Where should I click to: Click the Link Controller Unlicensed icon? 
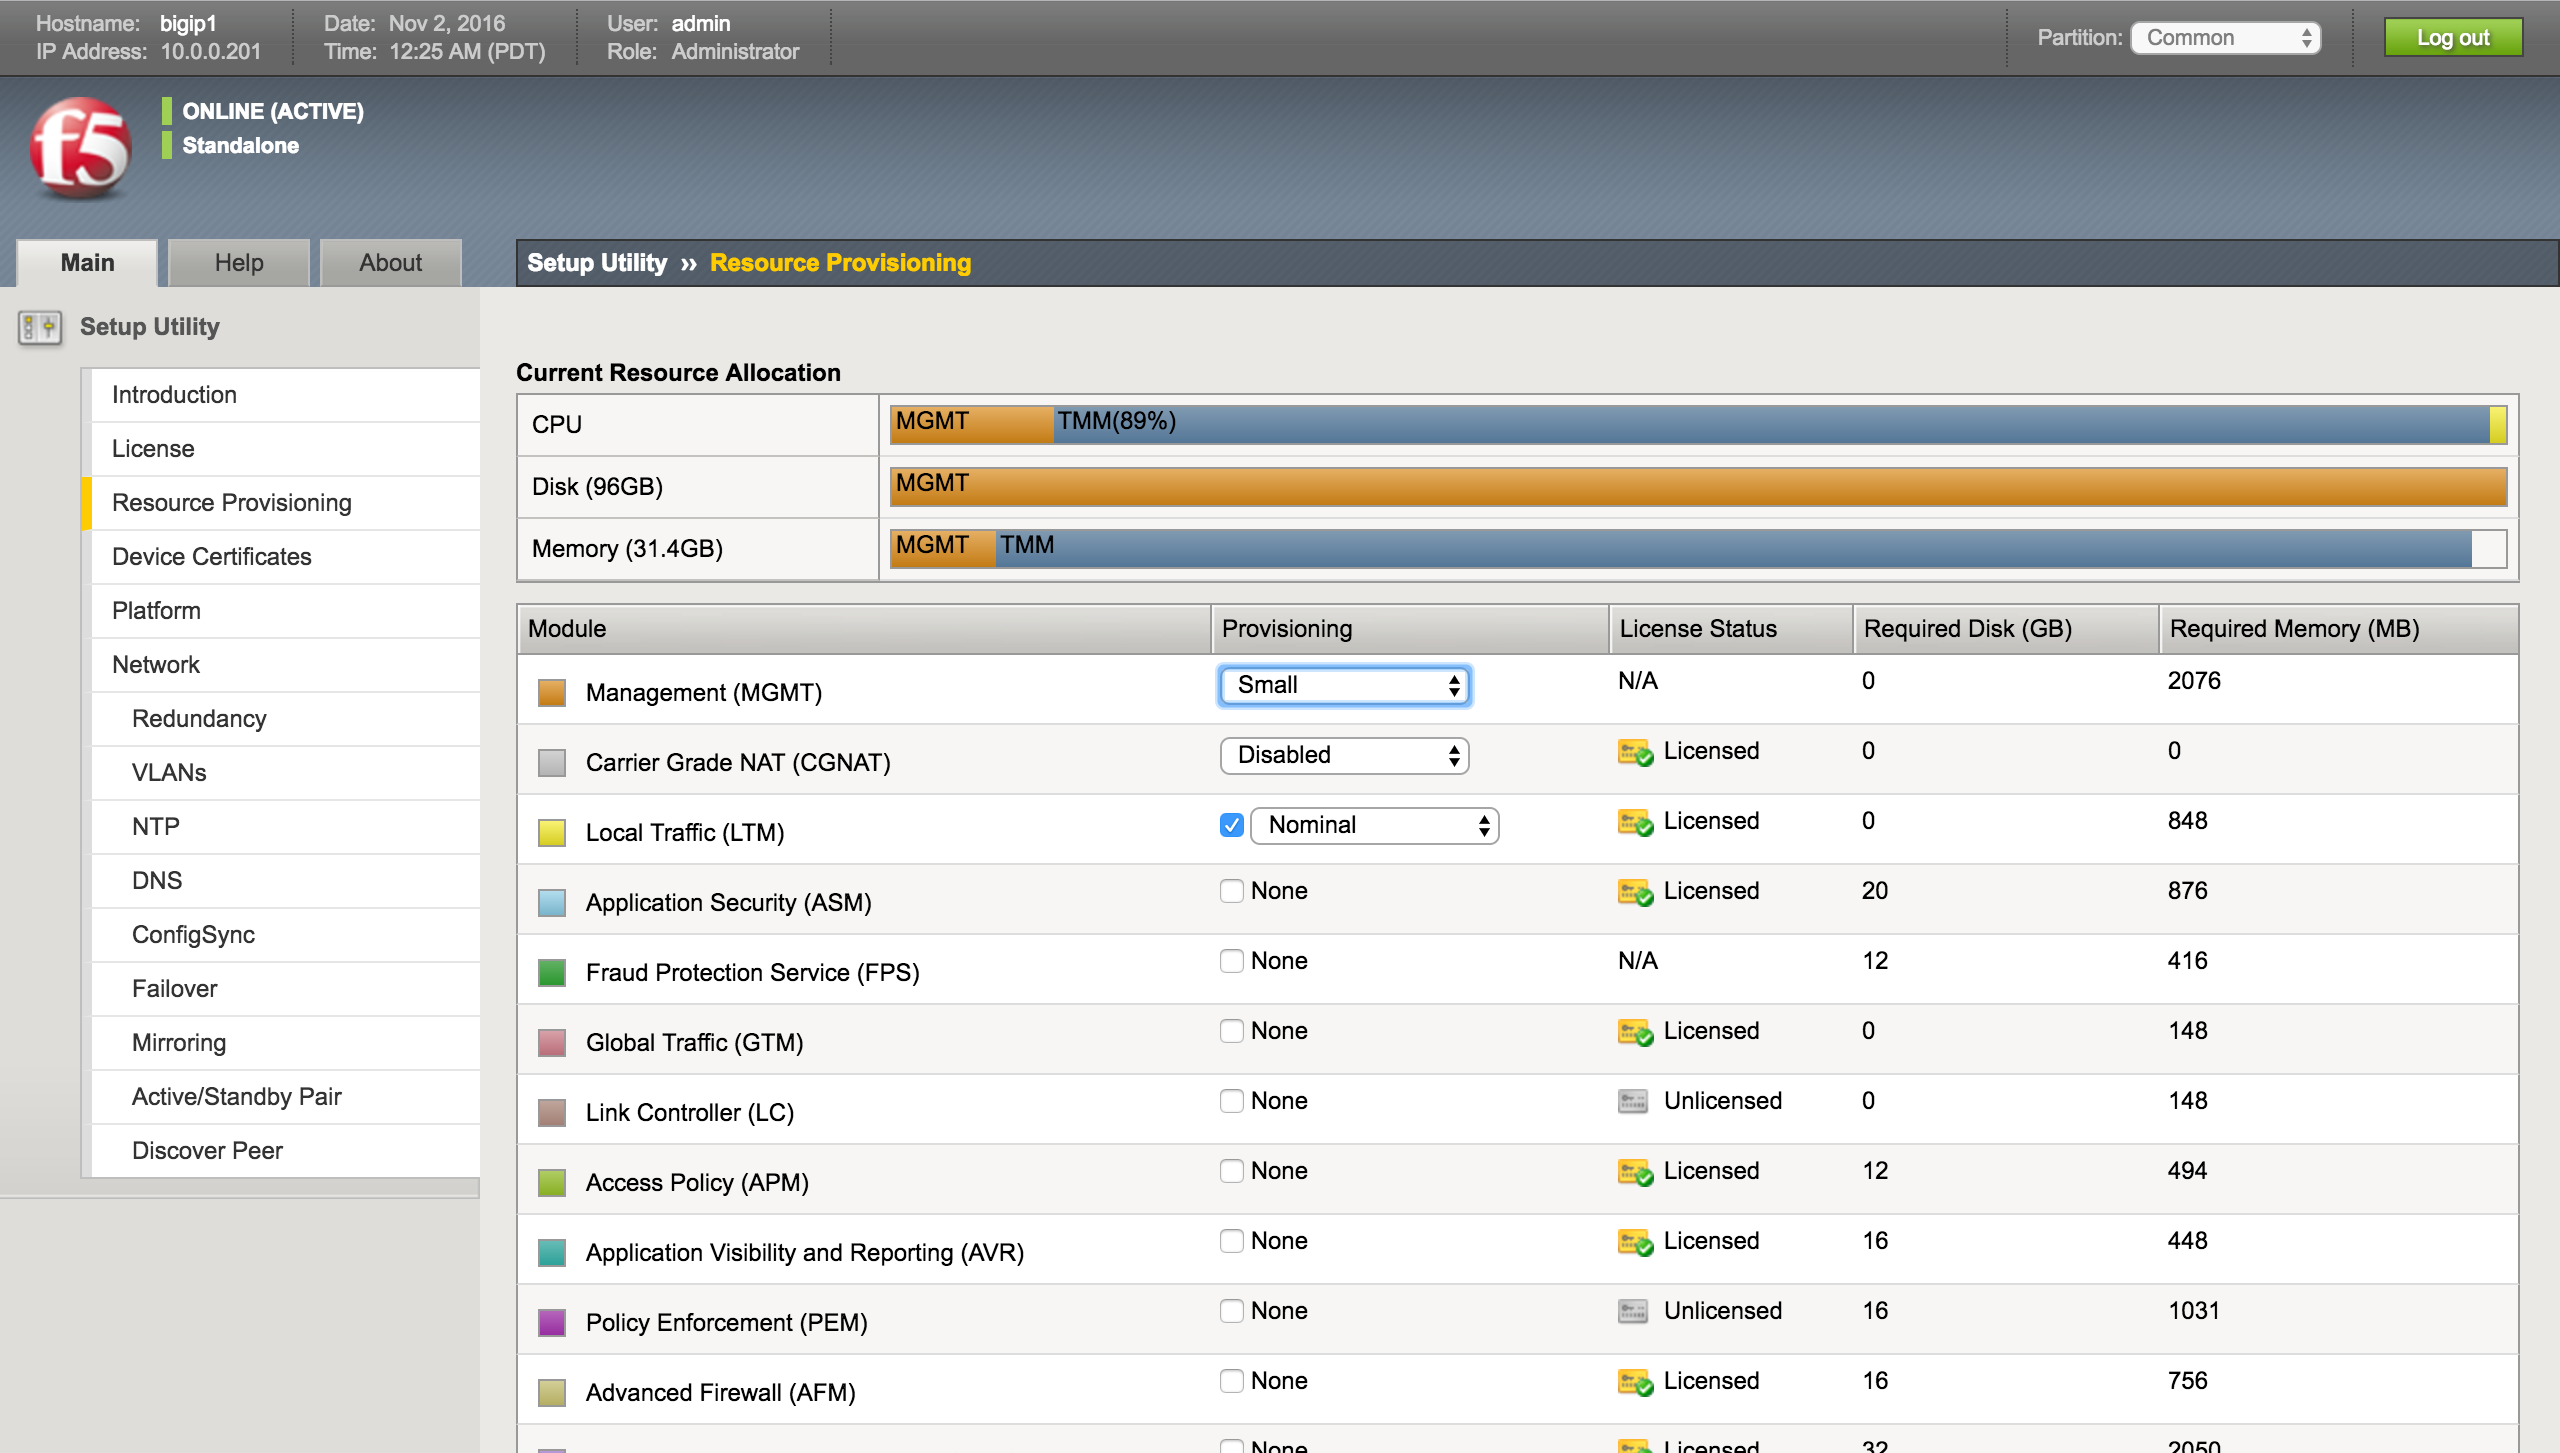pos(1633,1101)
